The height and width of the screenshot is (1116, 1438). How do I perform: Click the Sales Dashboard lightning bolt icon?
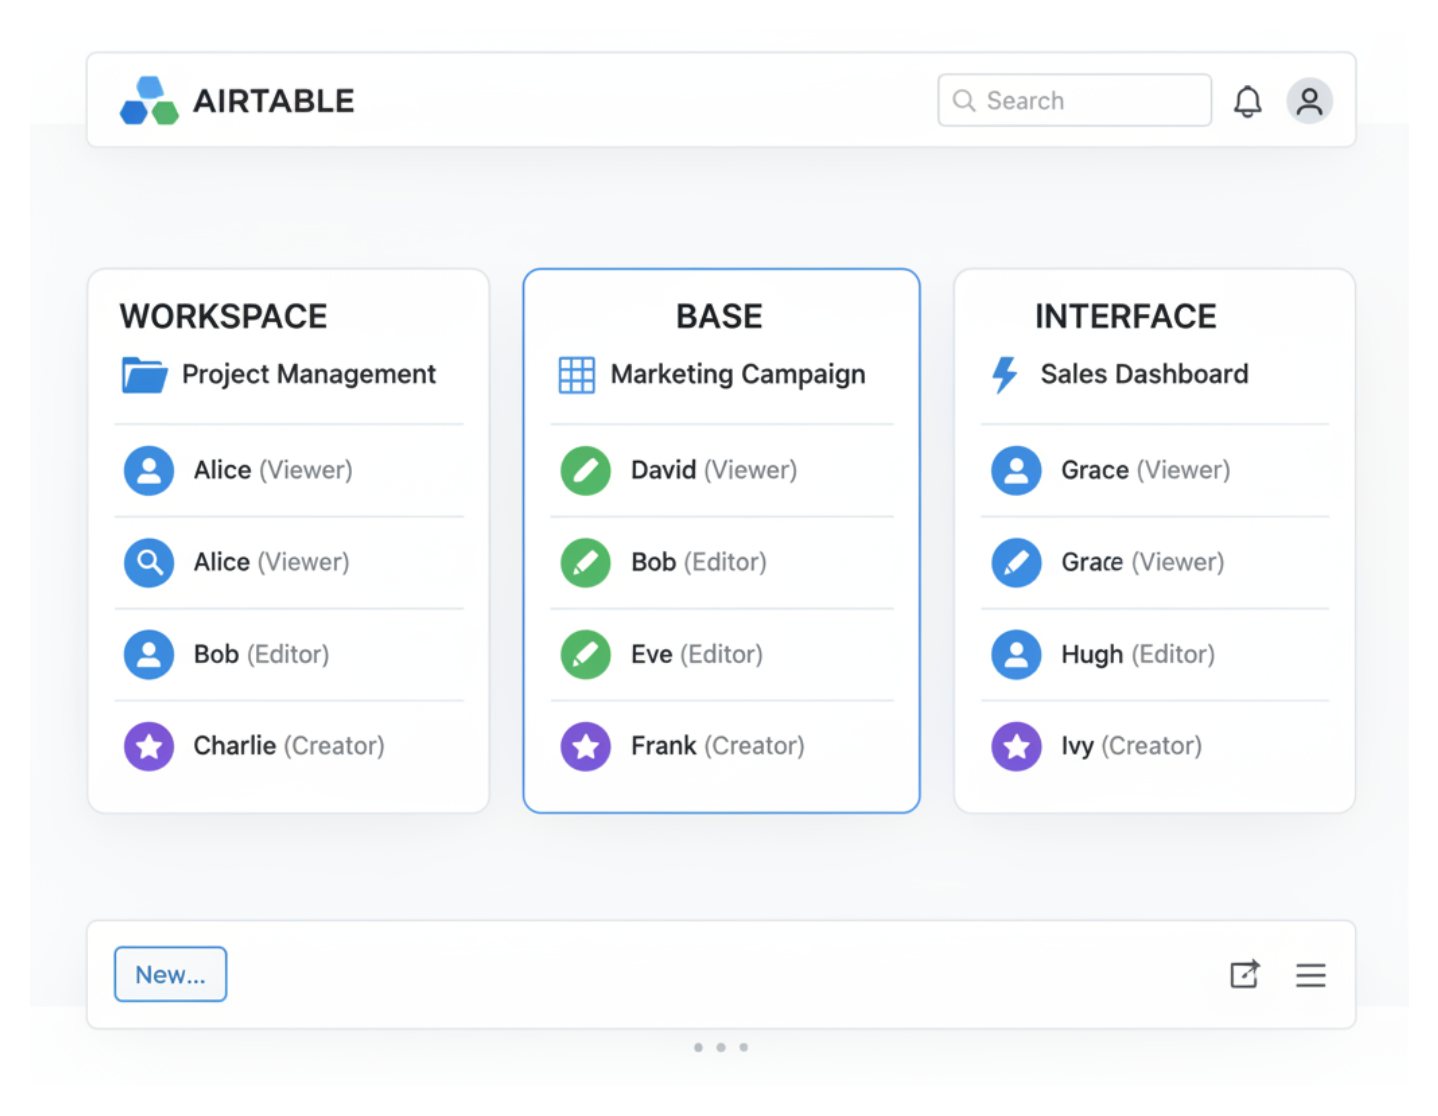point(1004,375)
